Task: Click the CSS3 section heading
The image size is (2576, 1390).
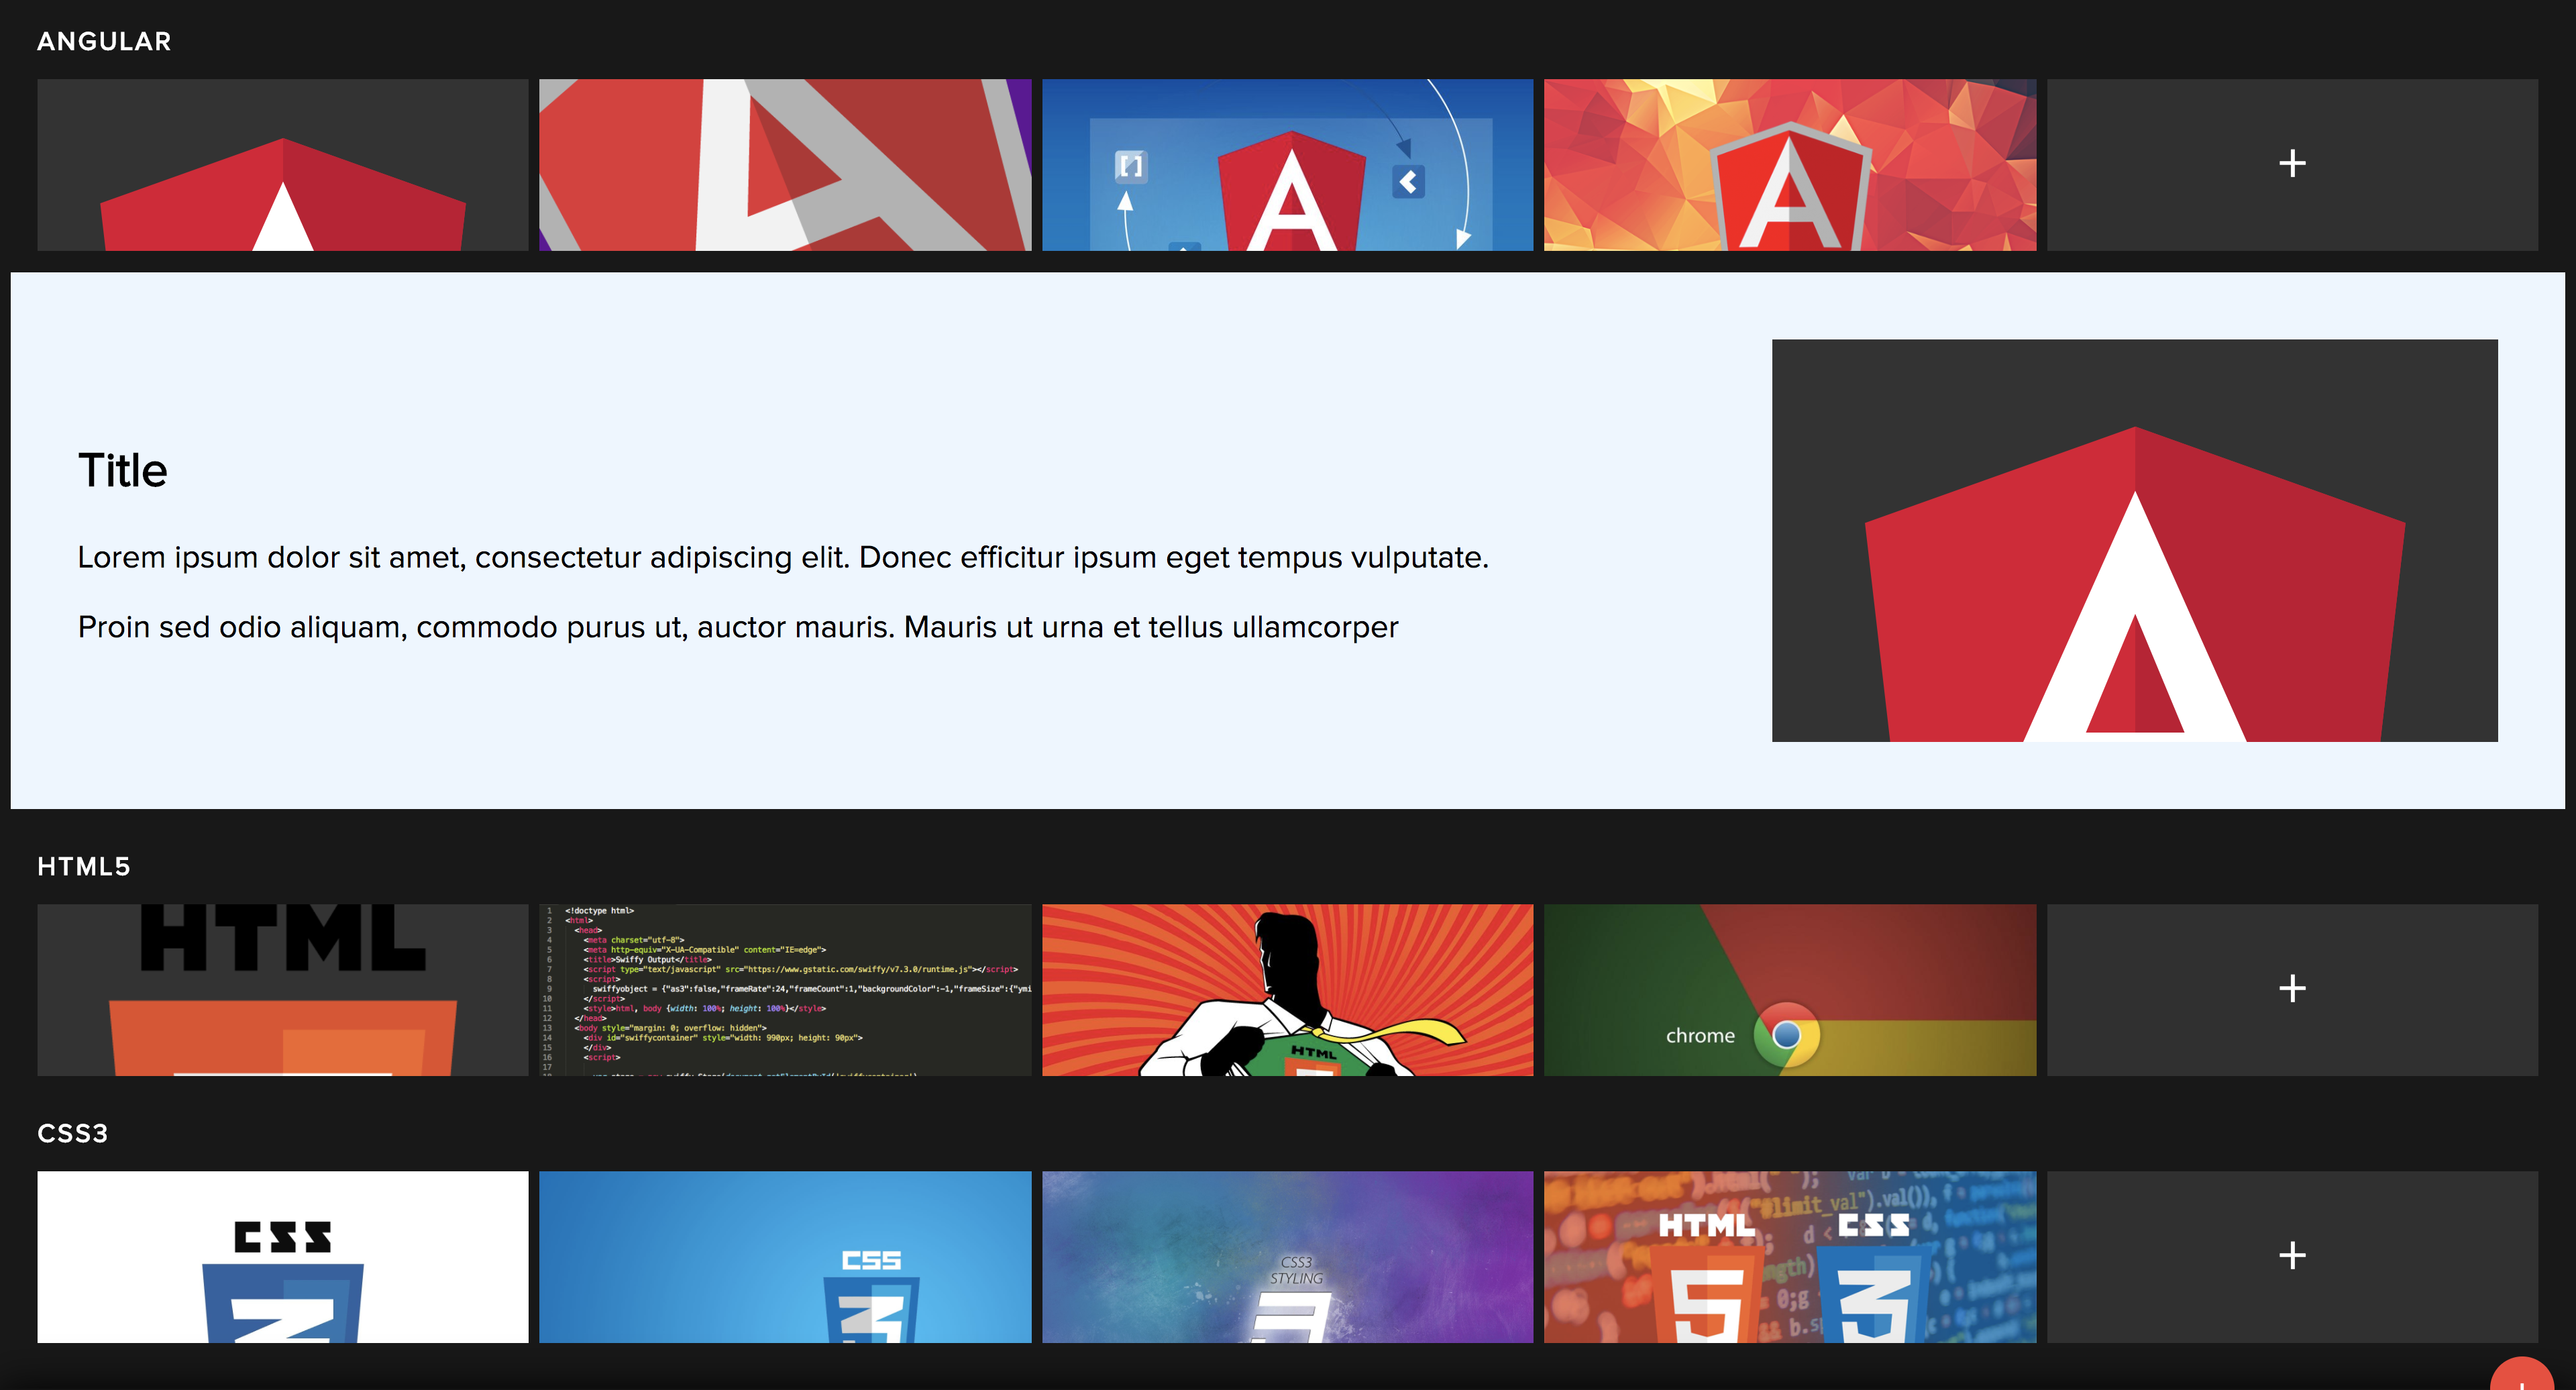Action: tap(72, 1133)
